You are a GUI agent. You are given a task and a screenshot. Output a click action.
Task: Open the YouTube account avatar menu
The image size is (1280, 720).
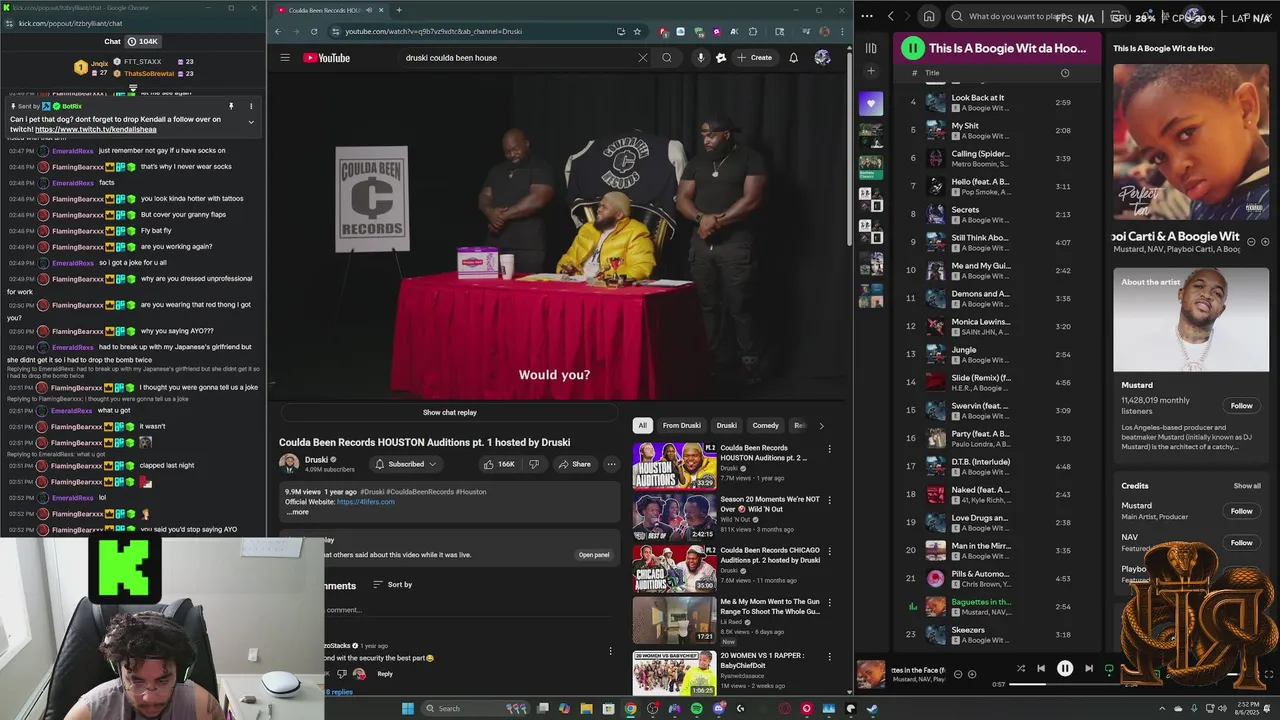pyautogui.click(x=822, y=57)
